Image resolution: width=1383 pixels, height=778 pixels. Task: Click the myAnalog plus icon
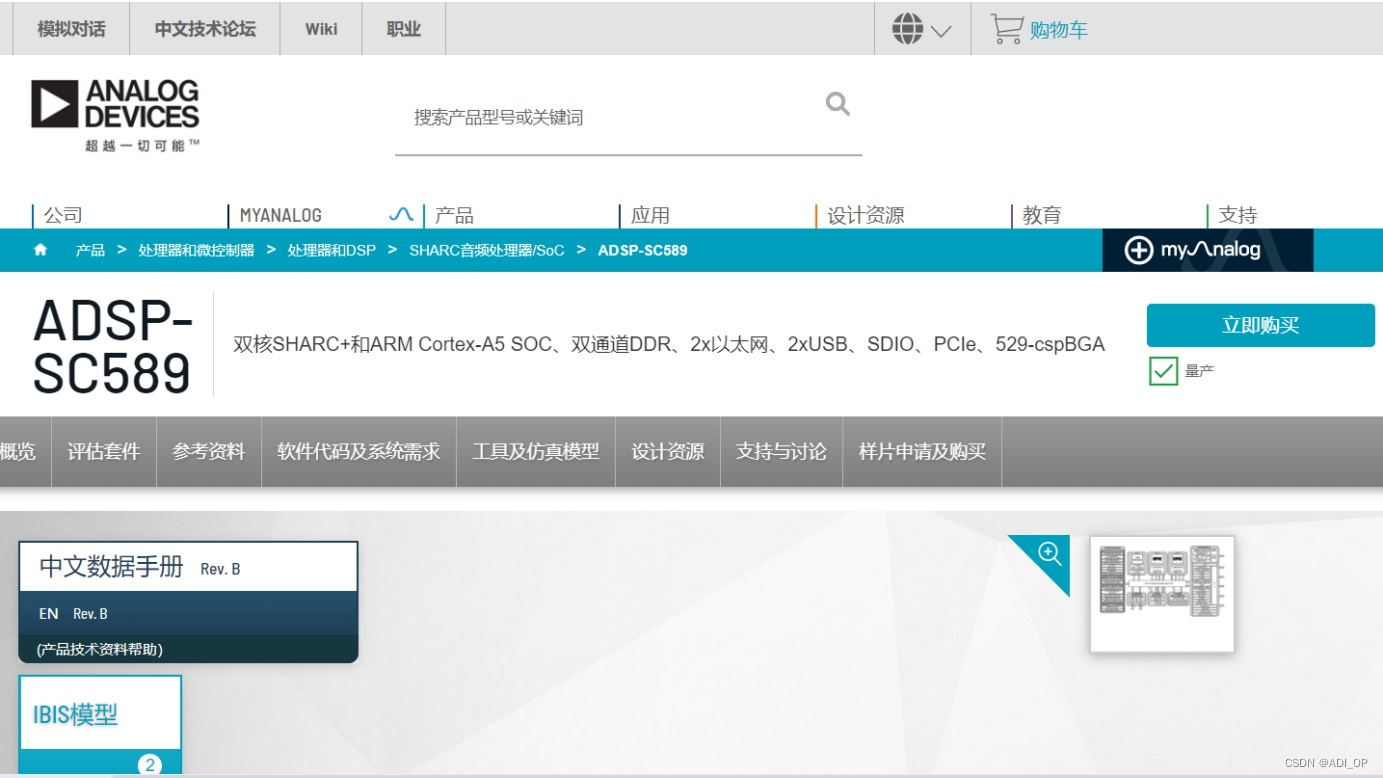pos(1138,250)
